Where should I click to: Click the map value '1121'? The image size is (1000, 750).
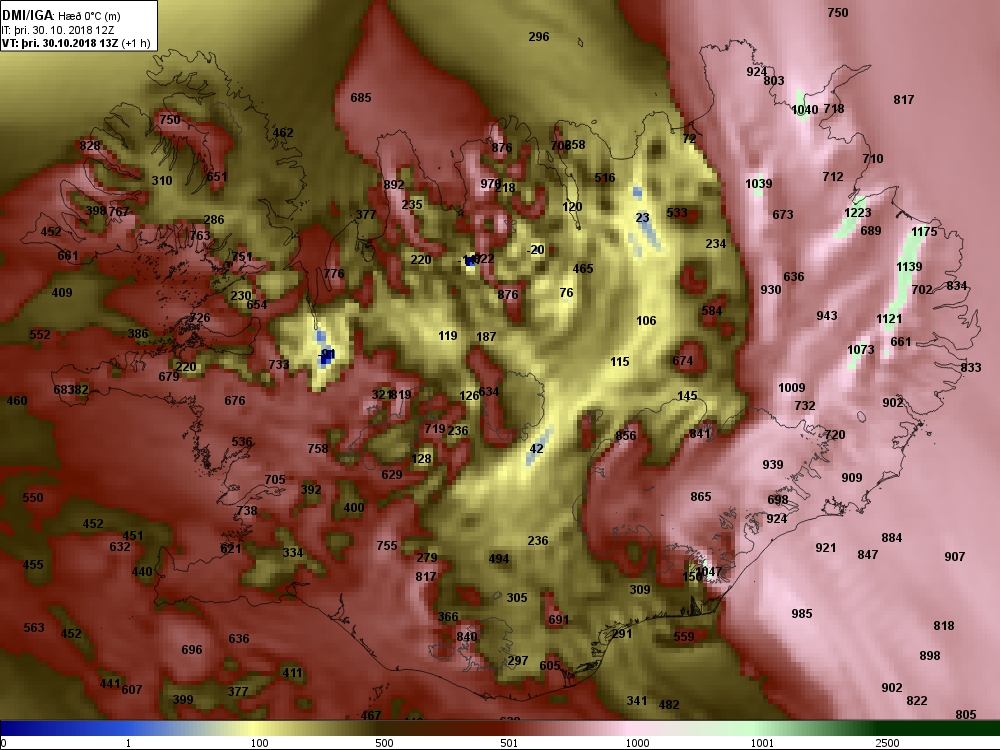pyautogui.click(x=889, y=318)
